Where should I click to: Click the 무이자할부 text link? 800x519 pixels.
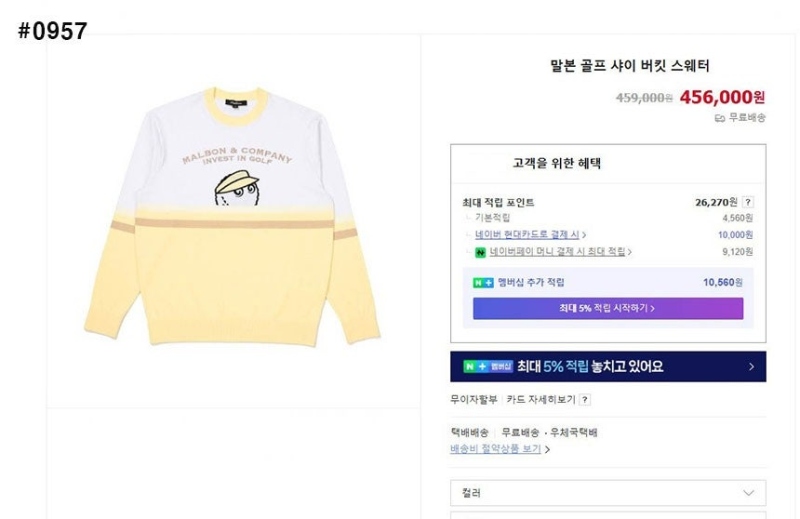(473, 400)
